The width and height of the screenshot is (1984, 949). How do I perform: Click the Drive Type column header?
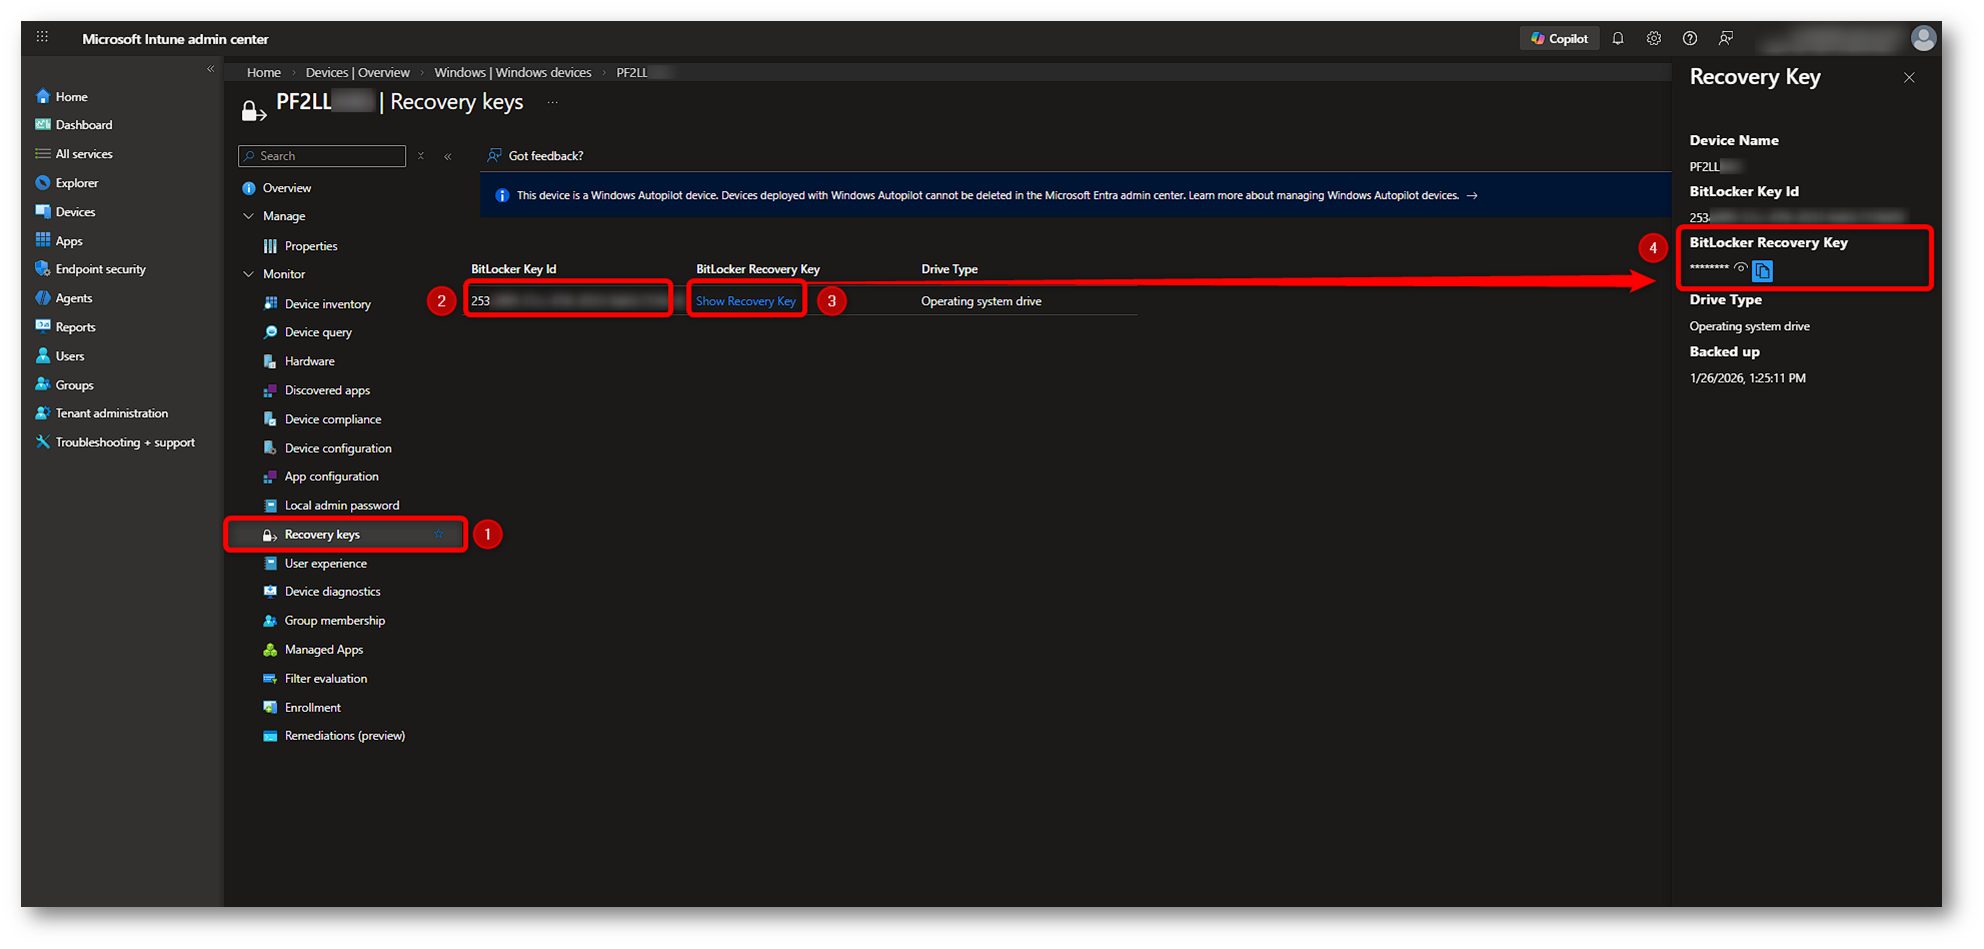point(949,269)
